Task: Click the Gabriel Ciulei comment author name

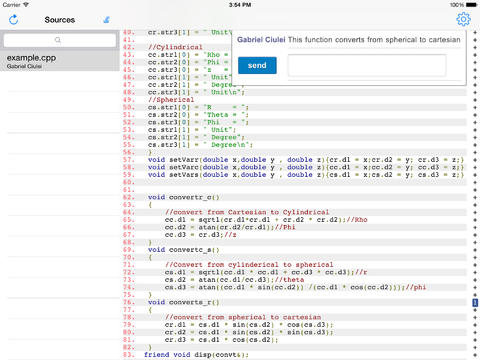Action: [261, 40]
